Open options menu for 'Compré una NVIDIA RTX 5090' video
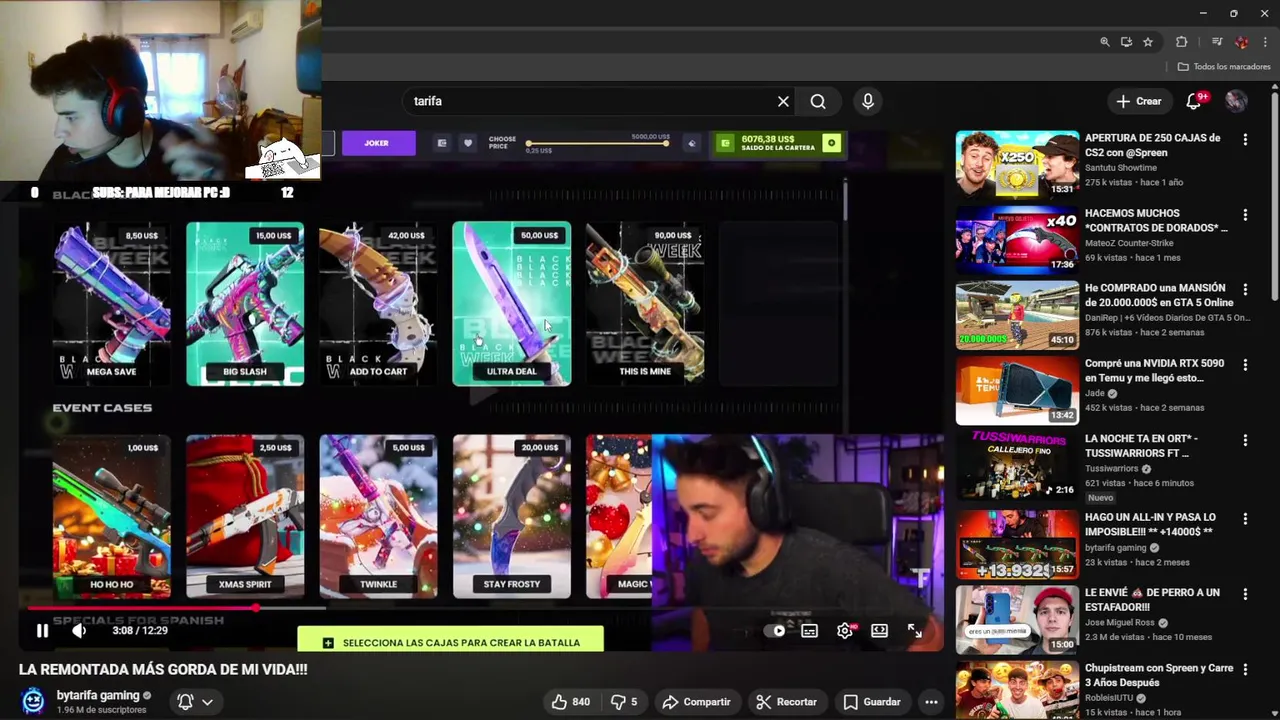Viewport: 1280px width, 720px height. [x=1245, y=365]
